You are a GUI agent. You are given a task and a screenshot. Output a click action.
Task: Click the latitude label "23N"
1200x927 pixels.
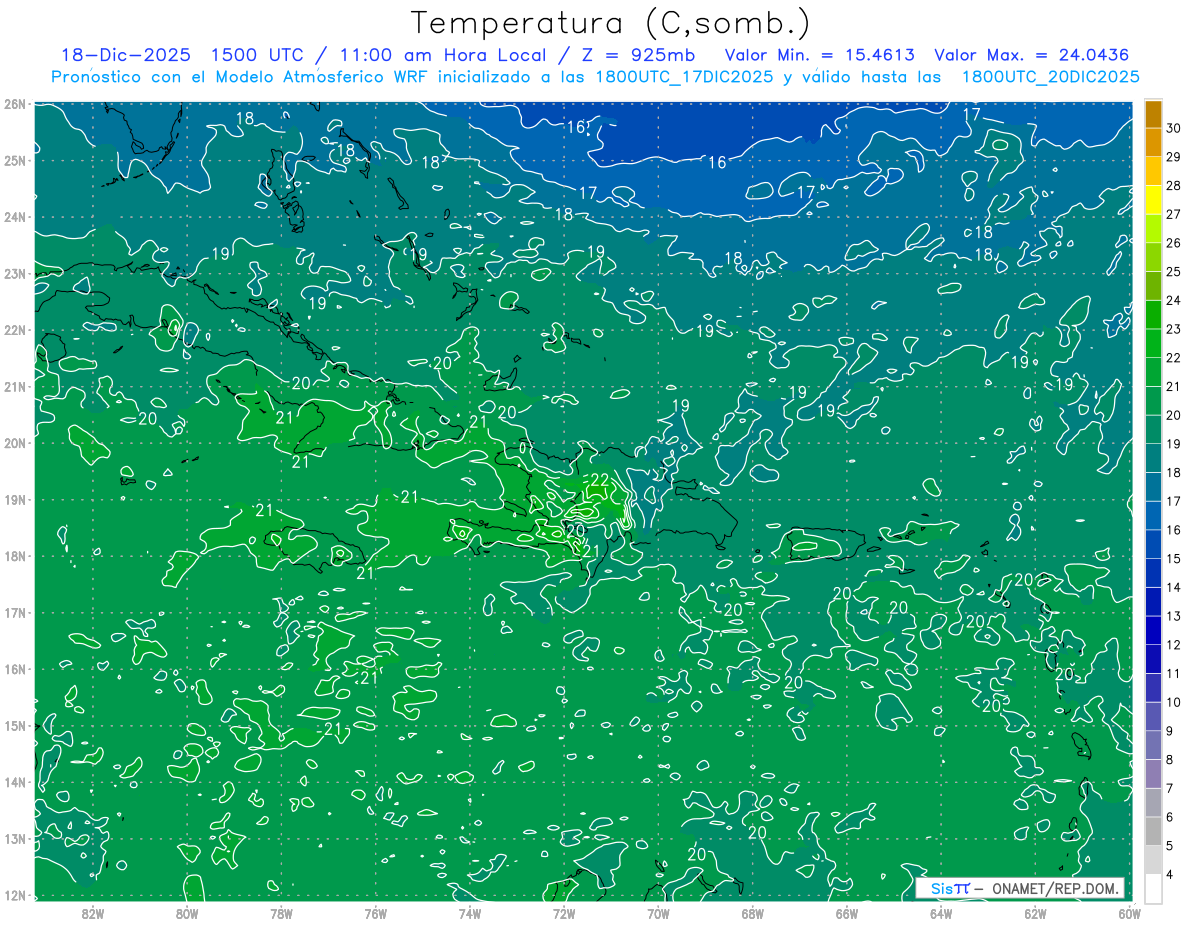point(14,273)
